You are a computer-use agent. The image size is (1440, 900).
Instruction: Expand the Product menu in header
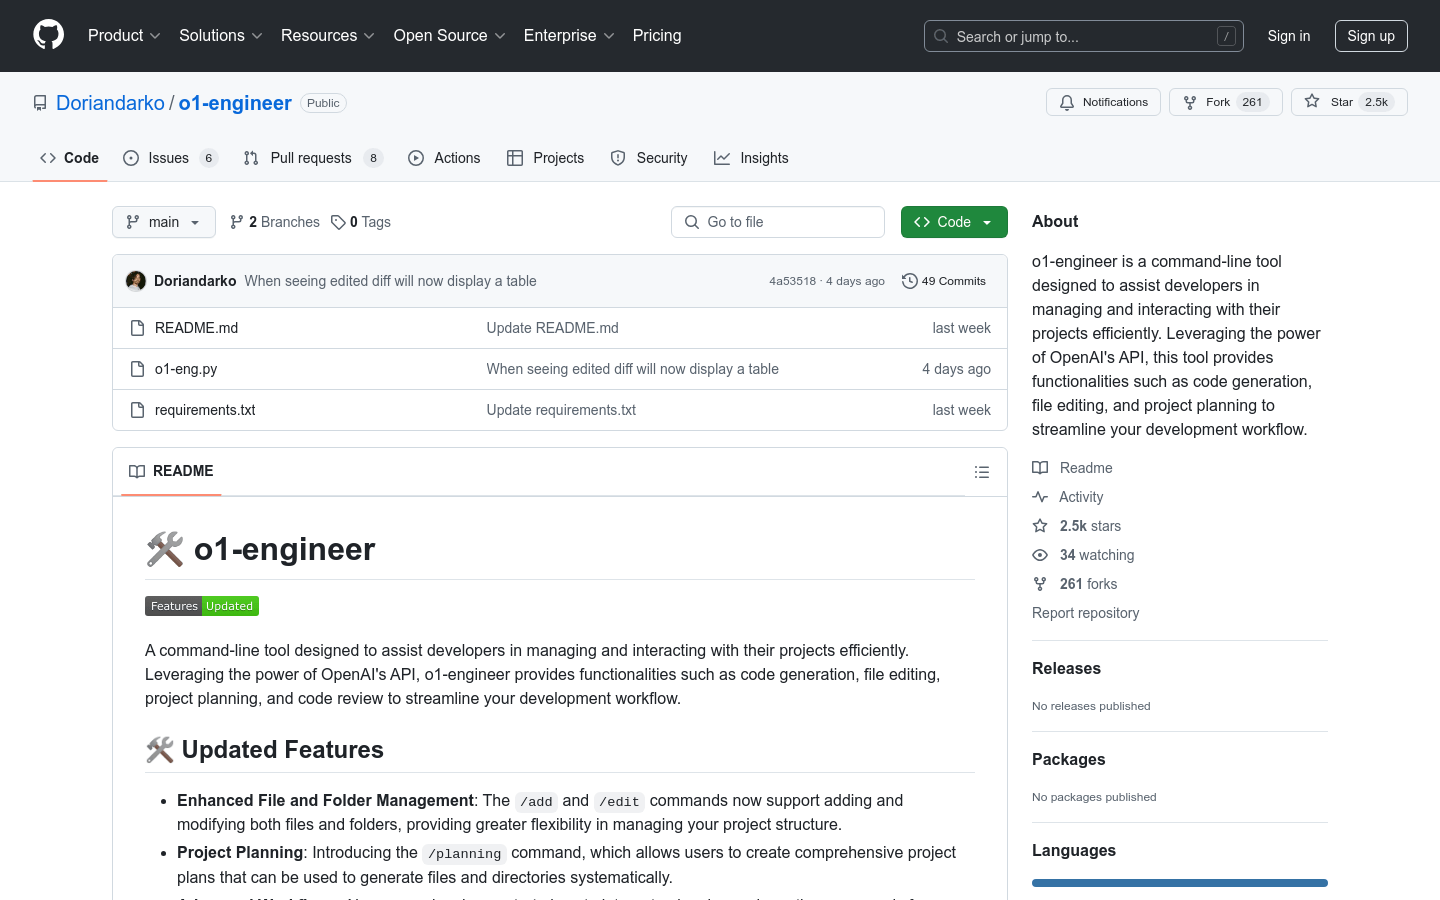click(124, 36)
